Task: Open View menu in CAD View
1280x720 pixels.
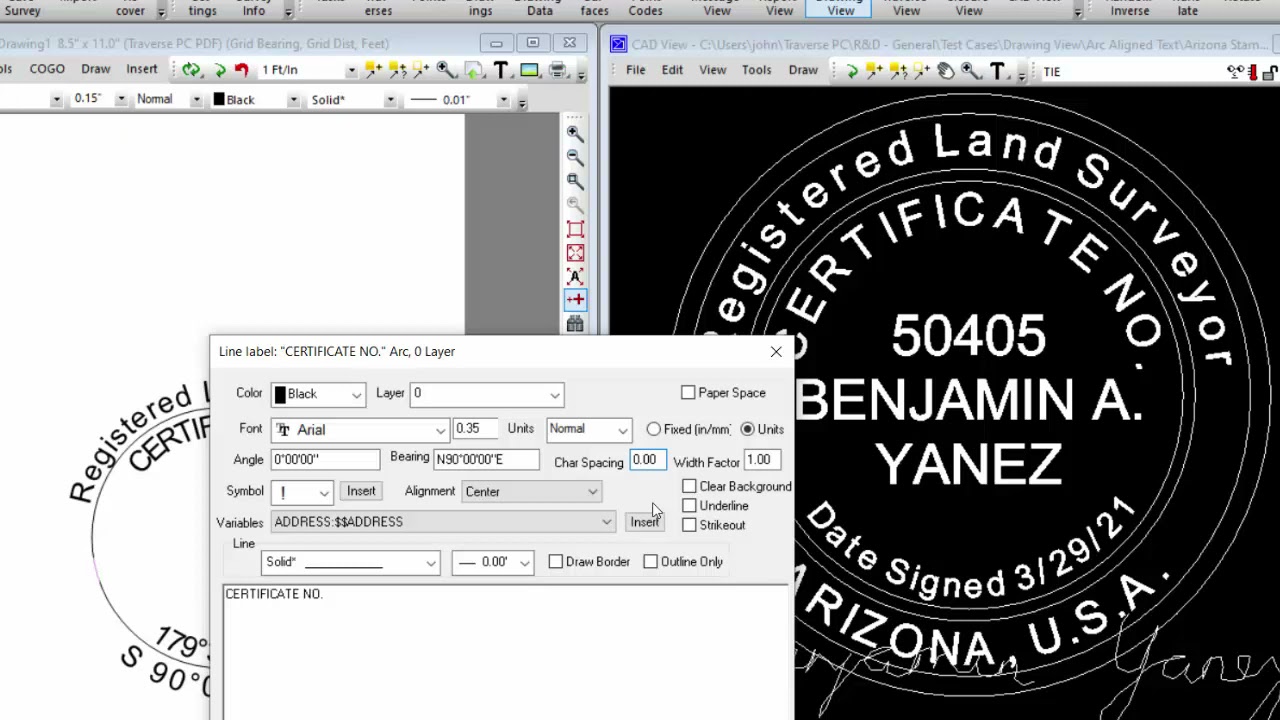Action: point(712,70)
